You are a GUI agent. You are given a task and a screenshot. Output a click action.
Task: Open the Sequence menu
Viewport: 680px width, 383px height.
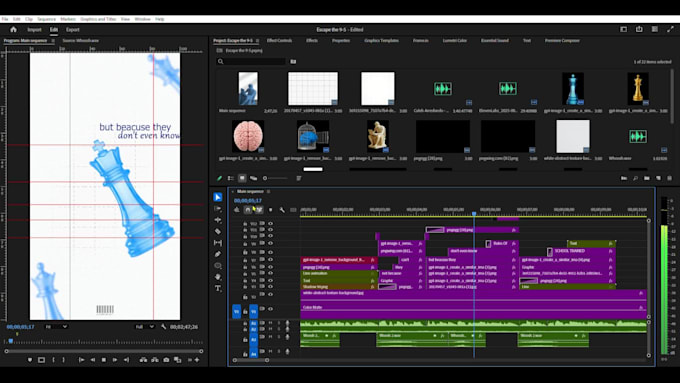(46, 19)
